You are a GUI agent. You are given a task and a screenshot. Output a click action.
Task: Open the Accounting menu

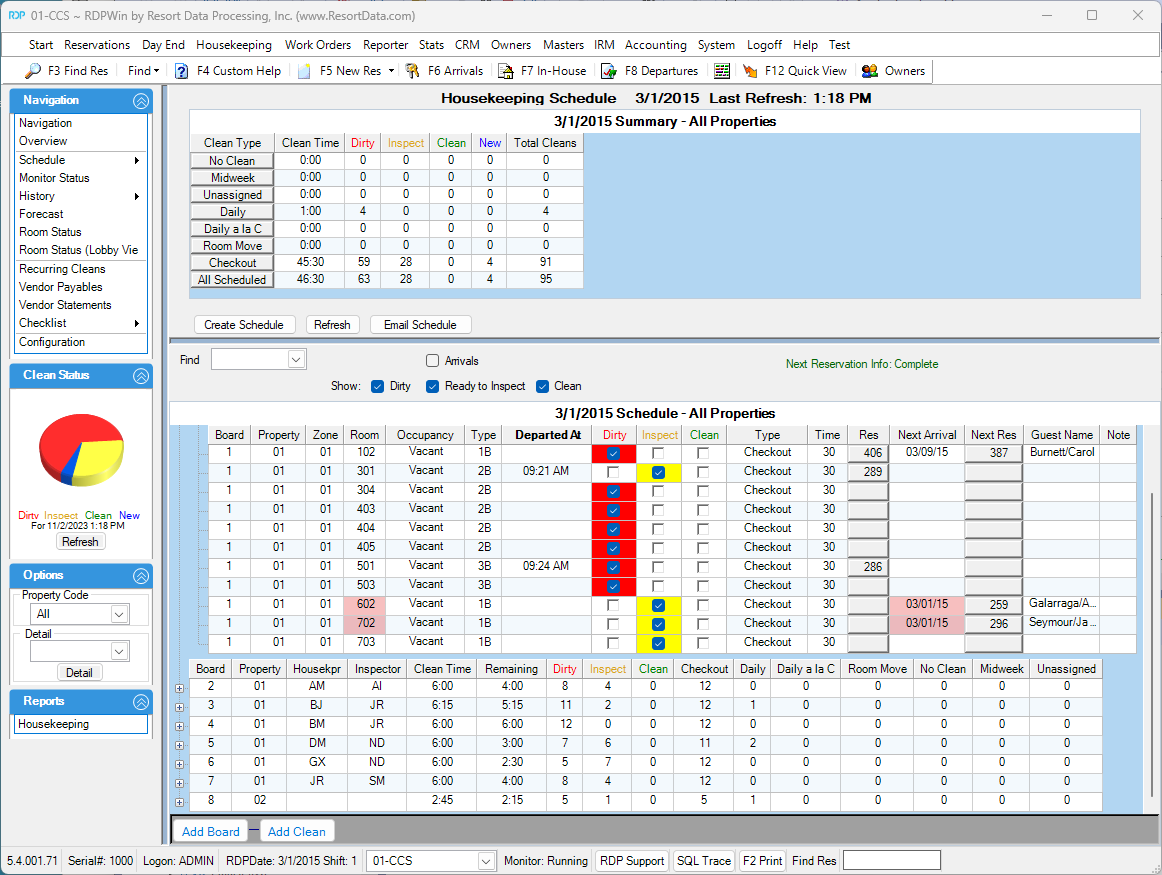(x=656, y=45)
